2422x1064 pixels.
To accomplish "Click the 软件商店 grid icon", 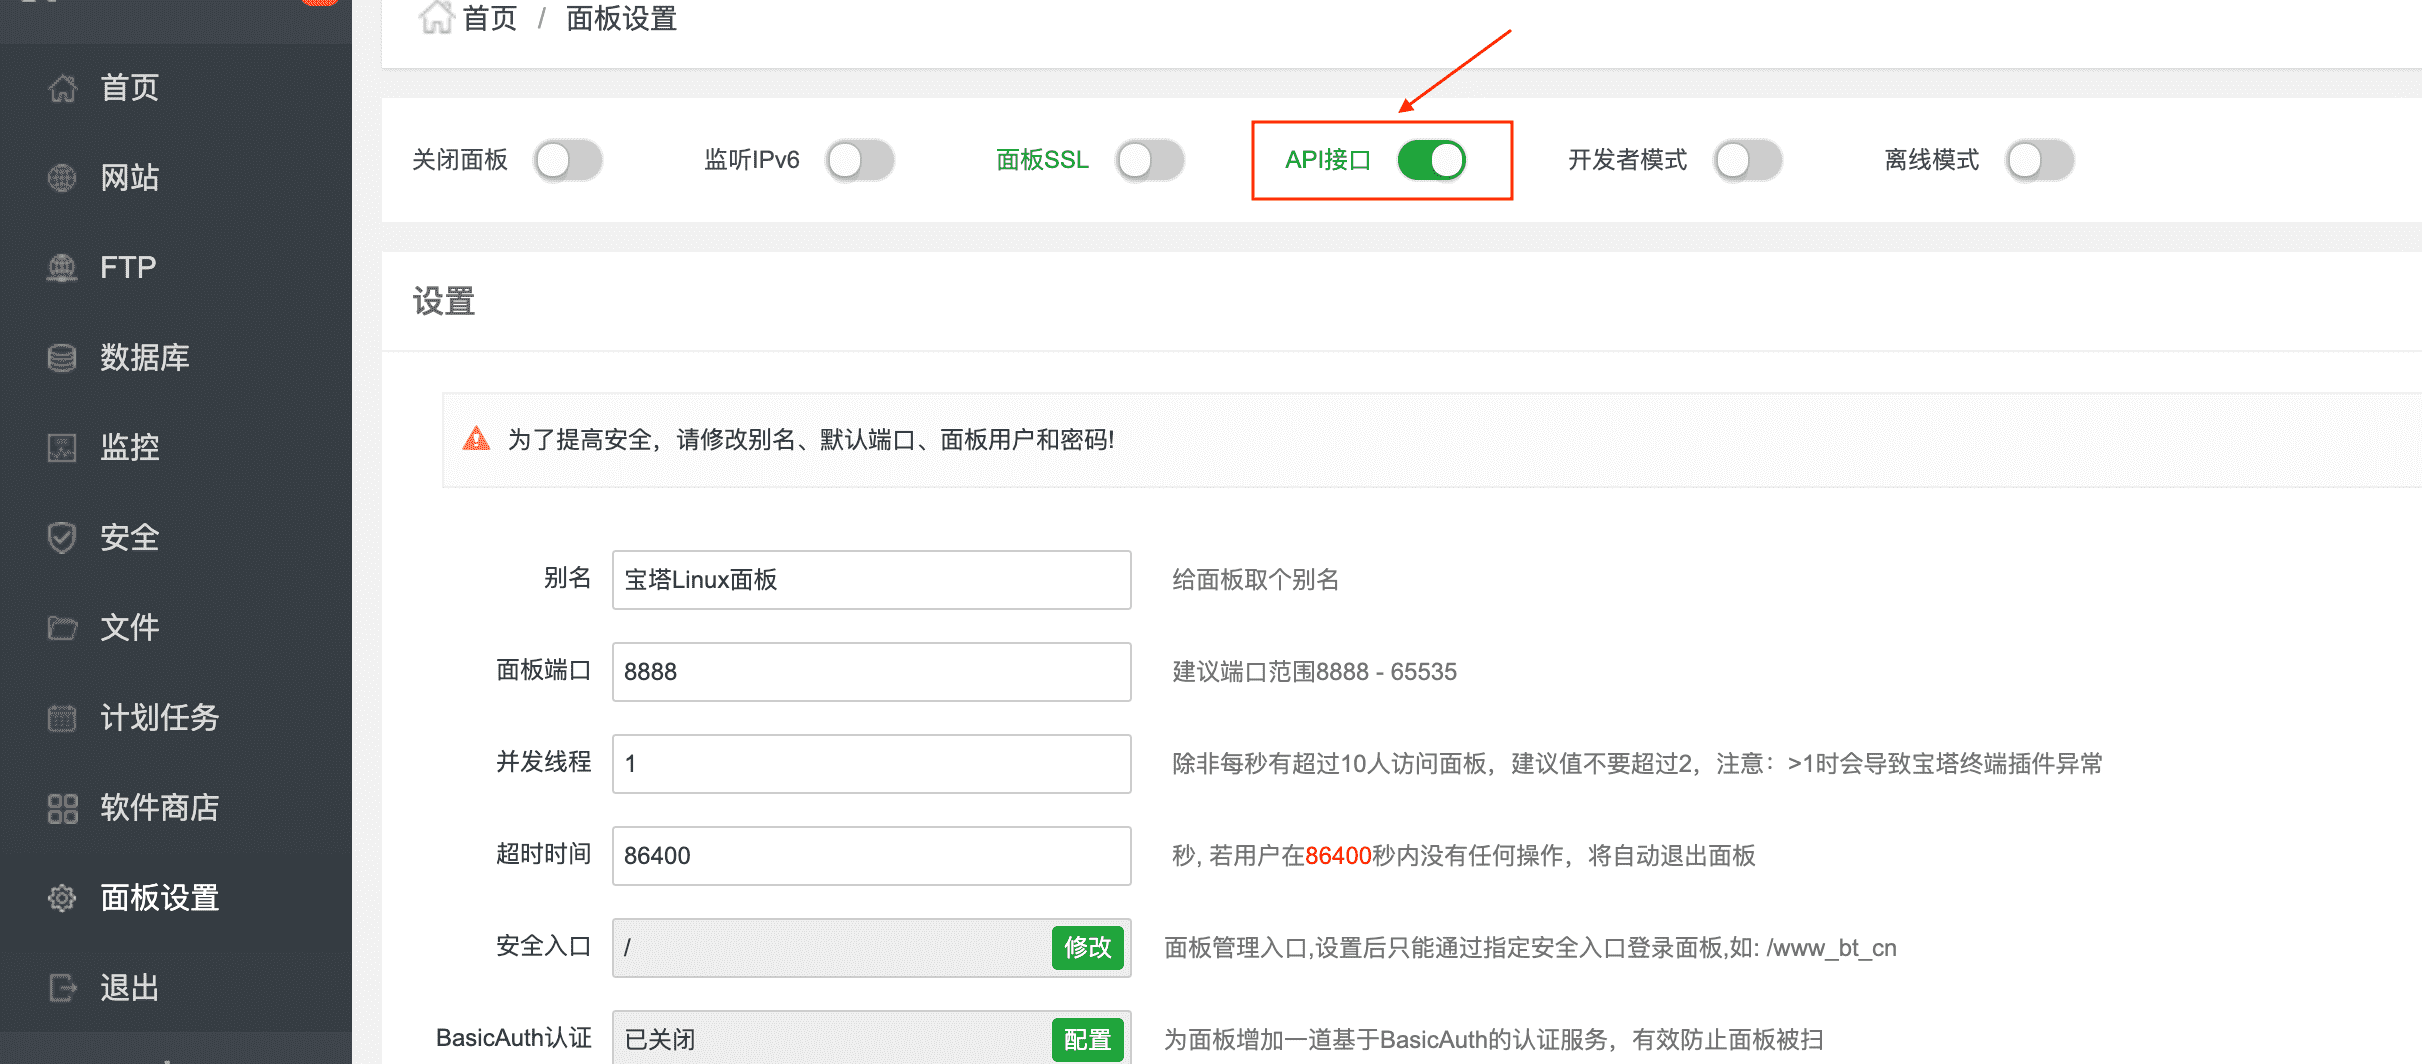I will pyautogui.click(x=62, y=808).
